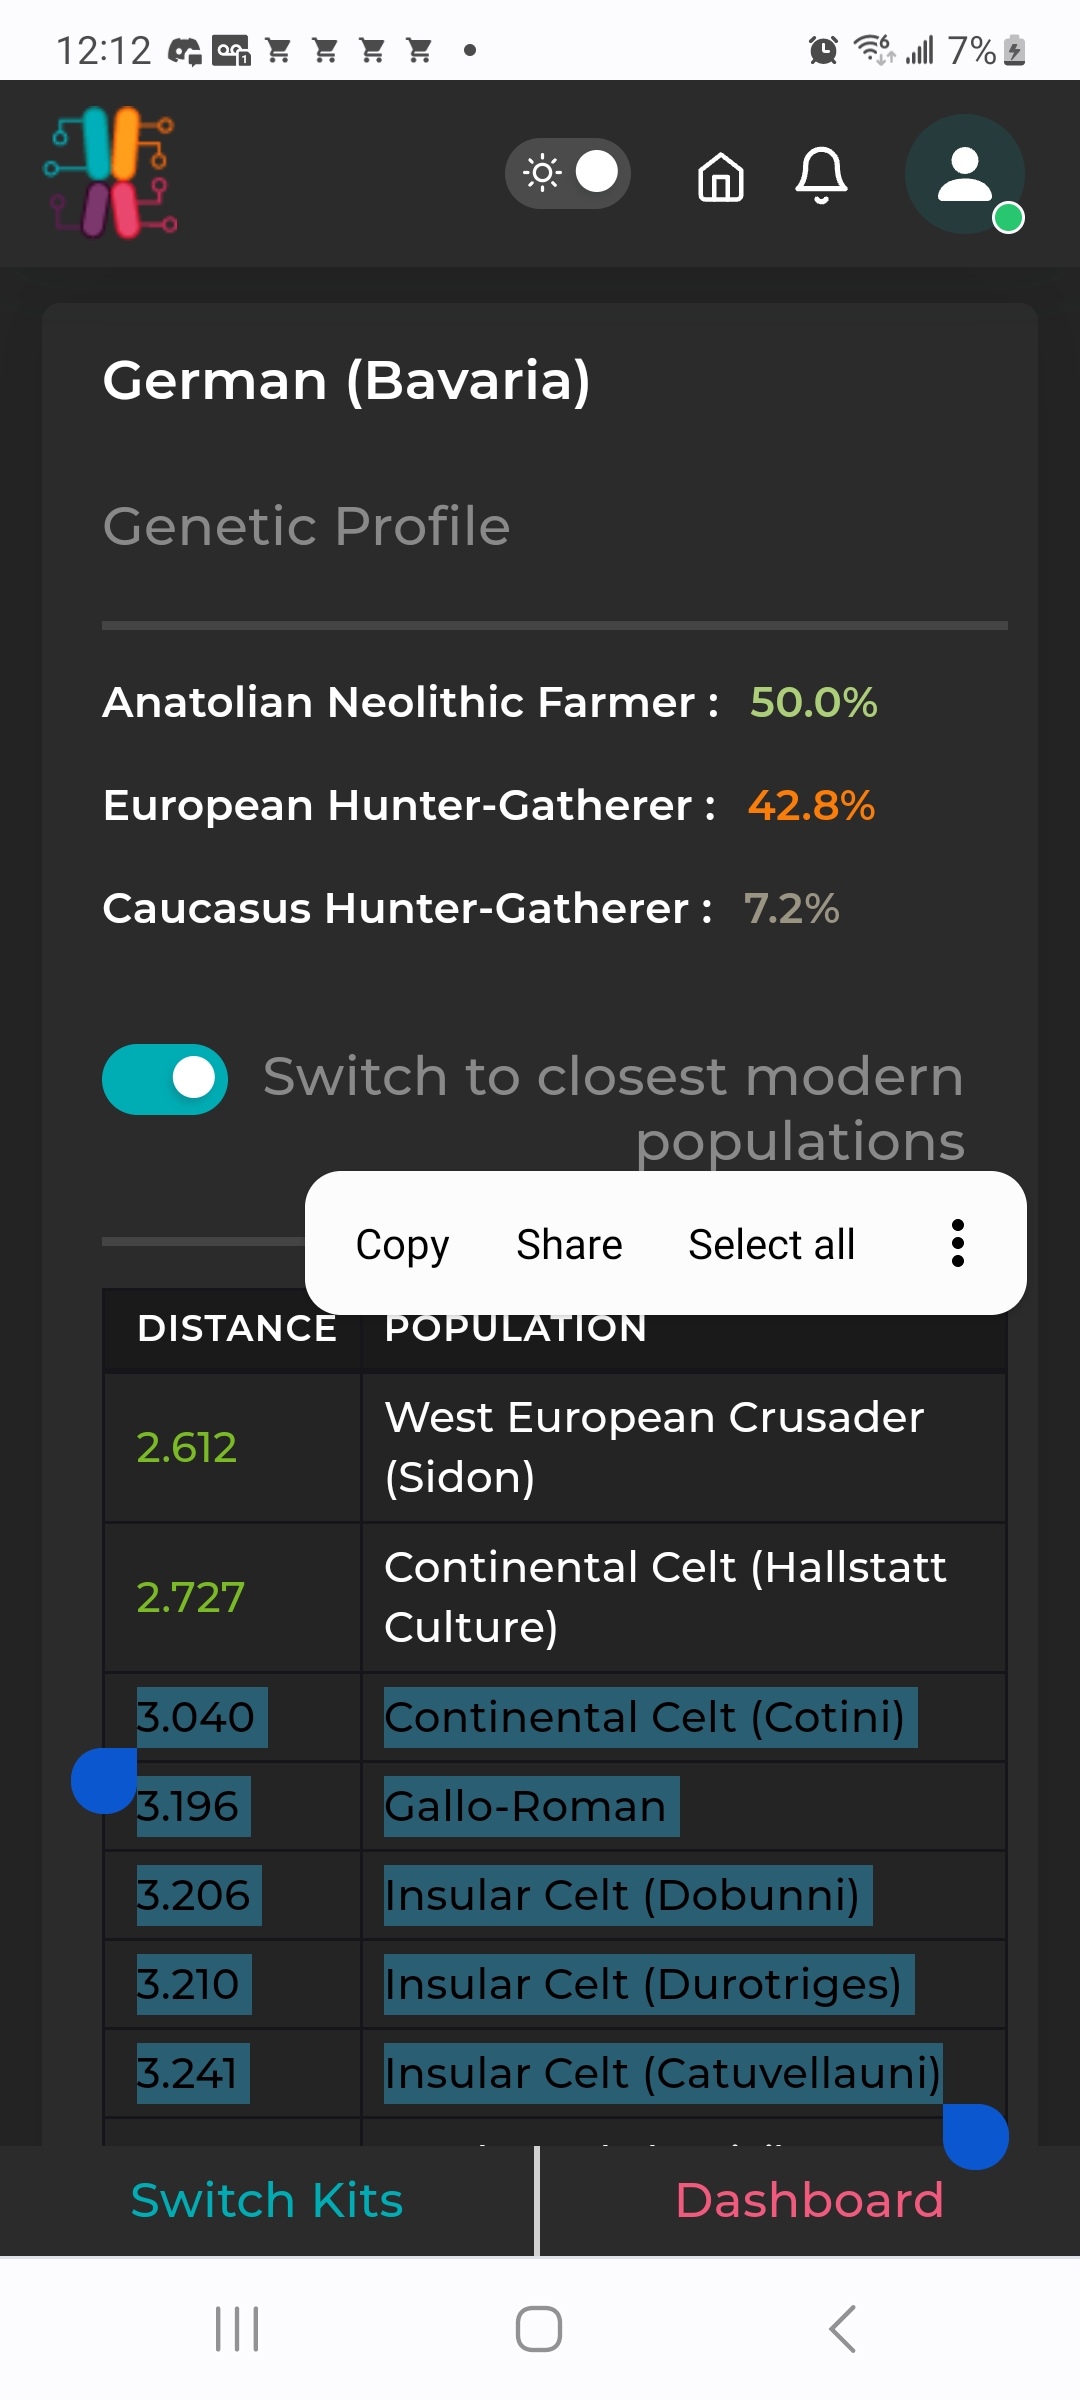This screenshot has height=2400, width=1080.
Task: Tap the West European Crusader (Sidon) row
Action: point(555,1447)
